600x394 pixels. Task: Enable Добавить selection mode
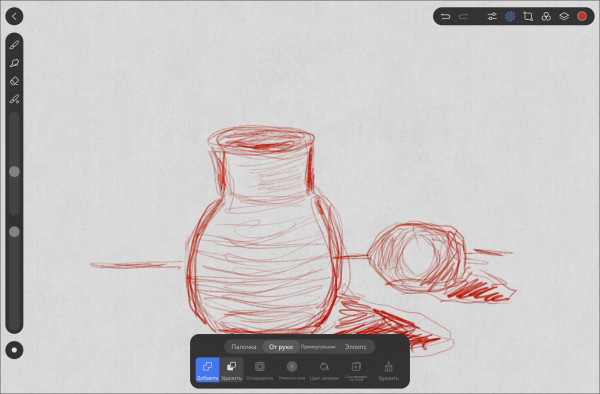207,370
